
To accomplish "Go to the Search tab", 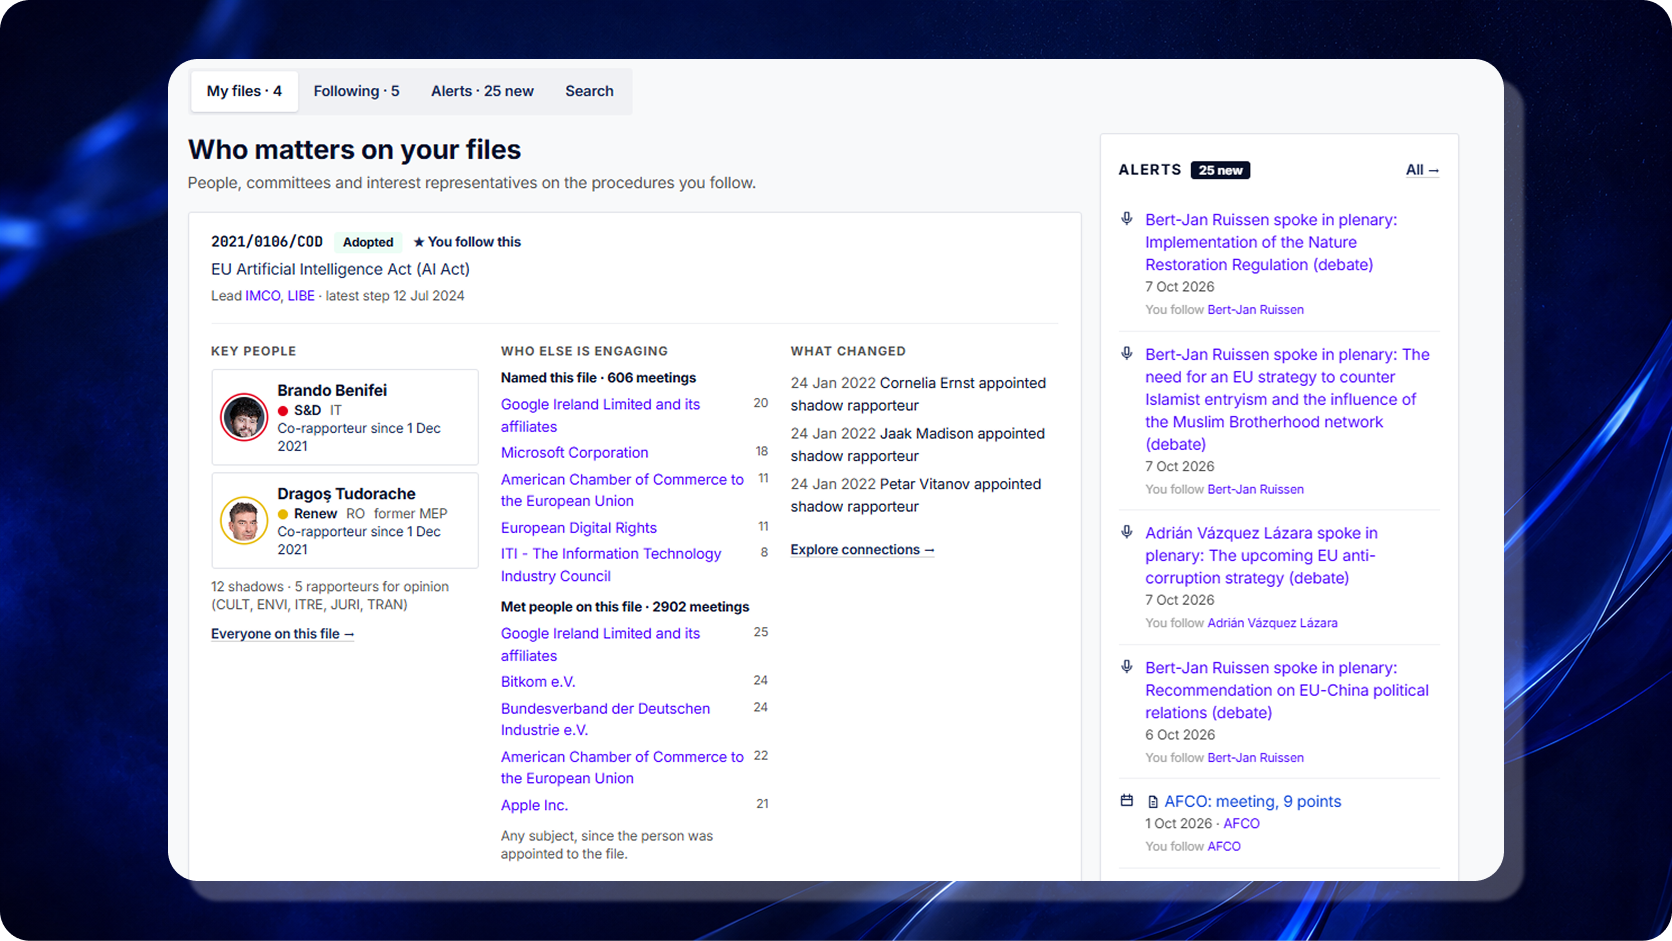I will [x=589, y=91].
